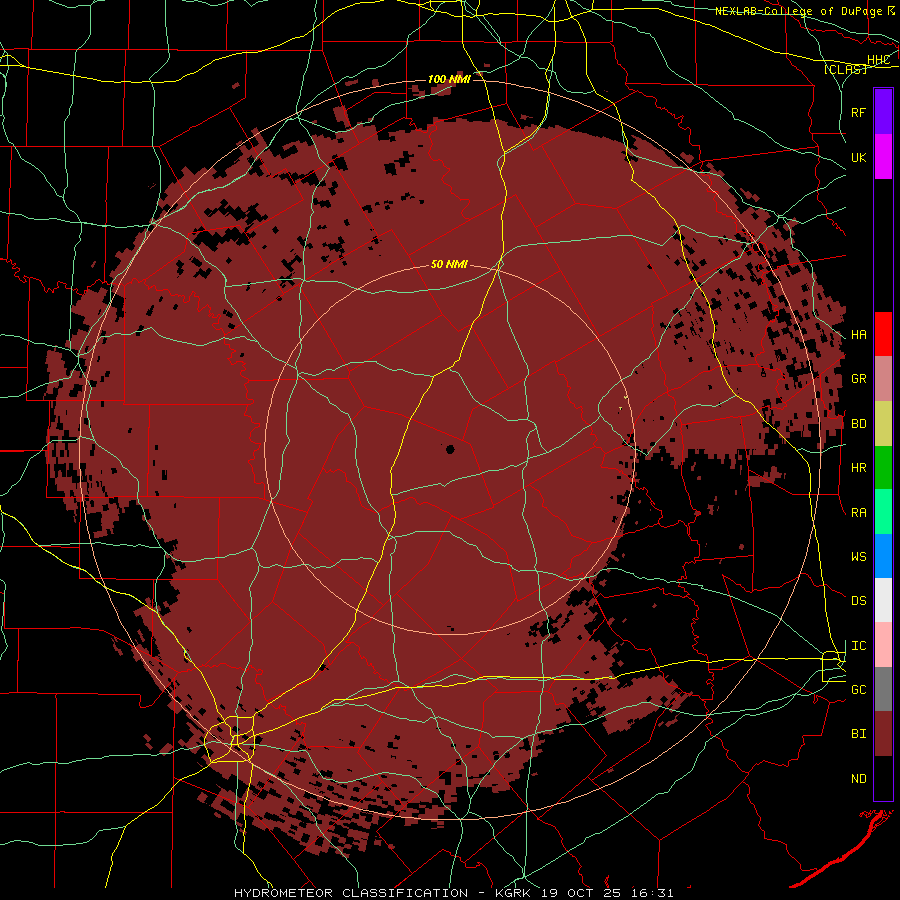Click the WS legend label
Viewport: 900px width, 900px height.
tap(859, 556)
